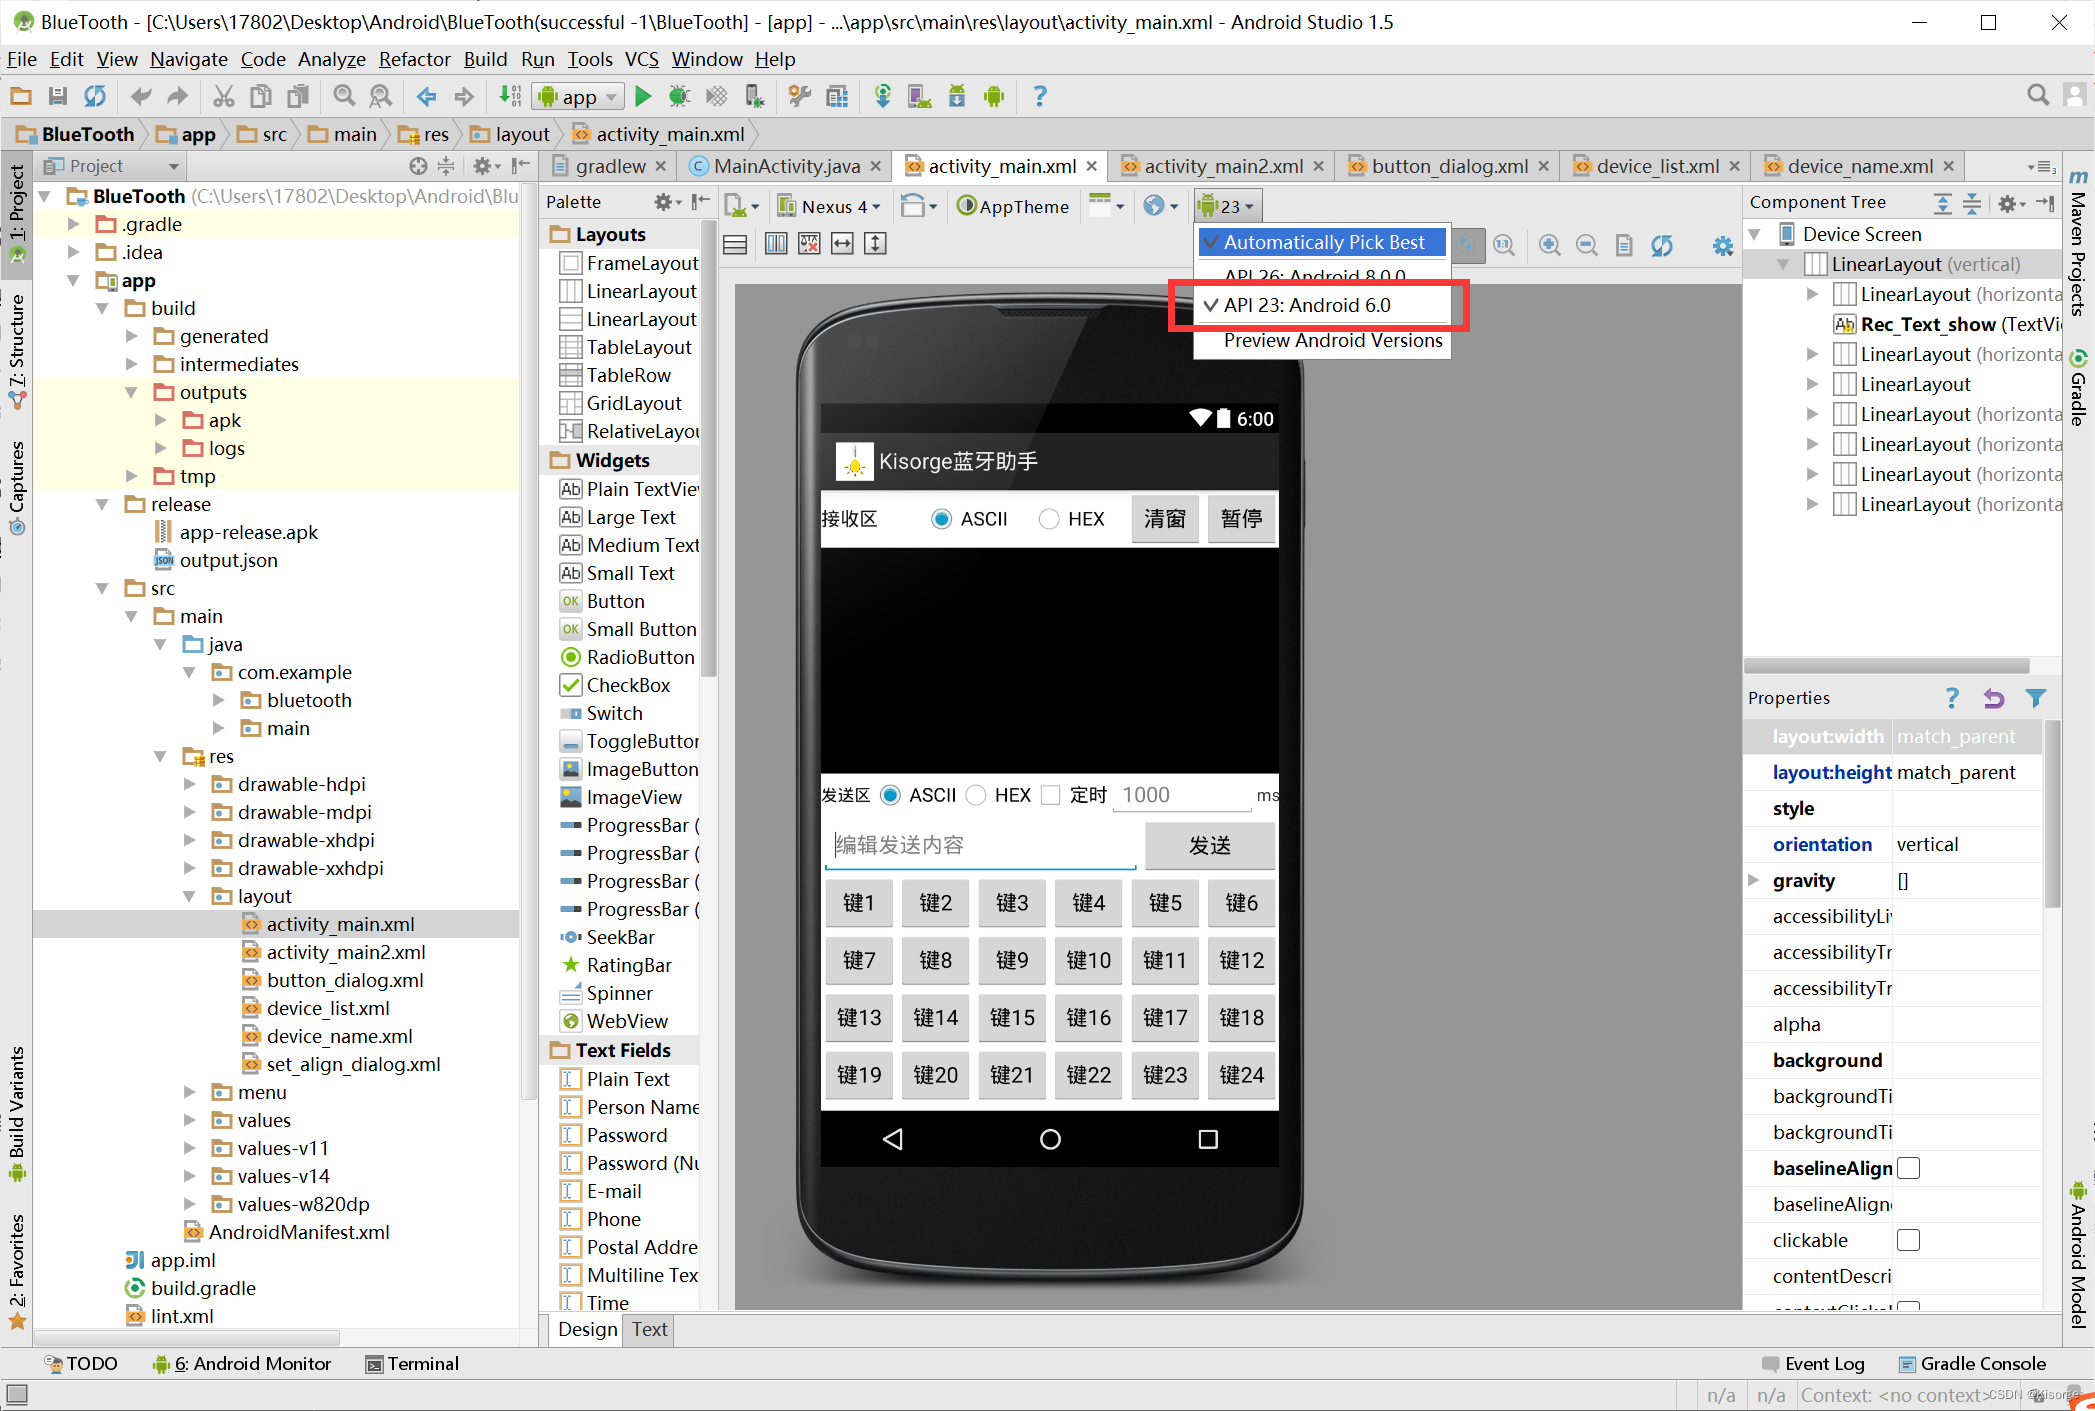Image resolution: width=2095 pixels, height=1411 pixels.
Task: Toggle the 定时 checkbox in preview
Action: pos(1050,795)
